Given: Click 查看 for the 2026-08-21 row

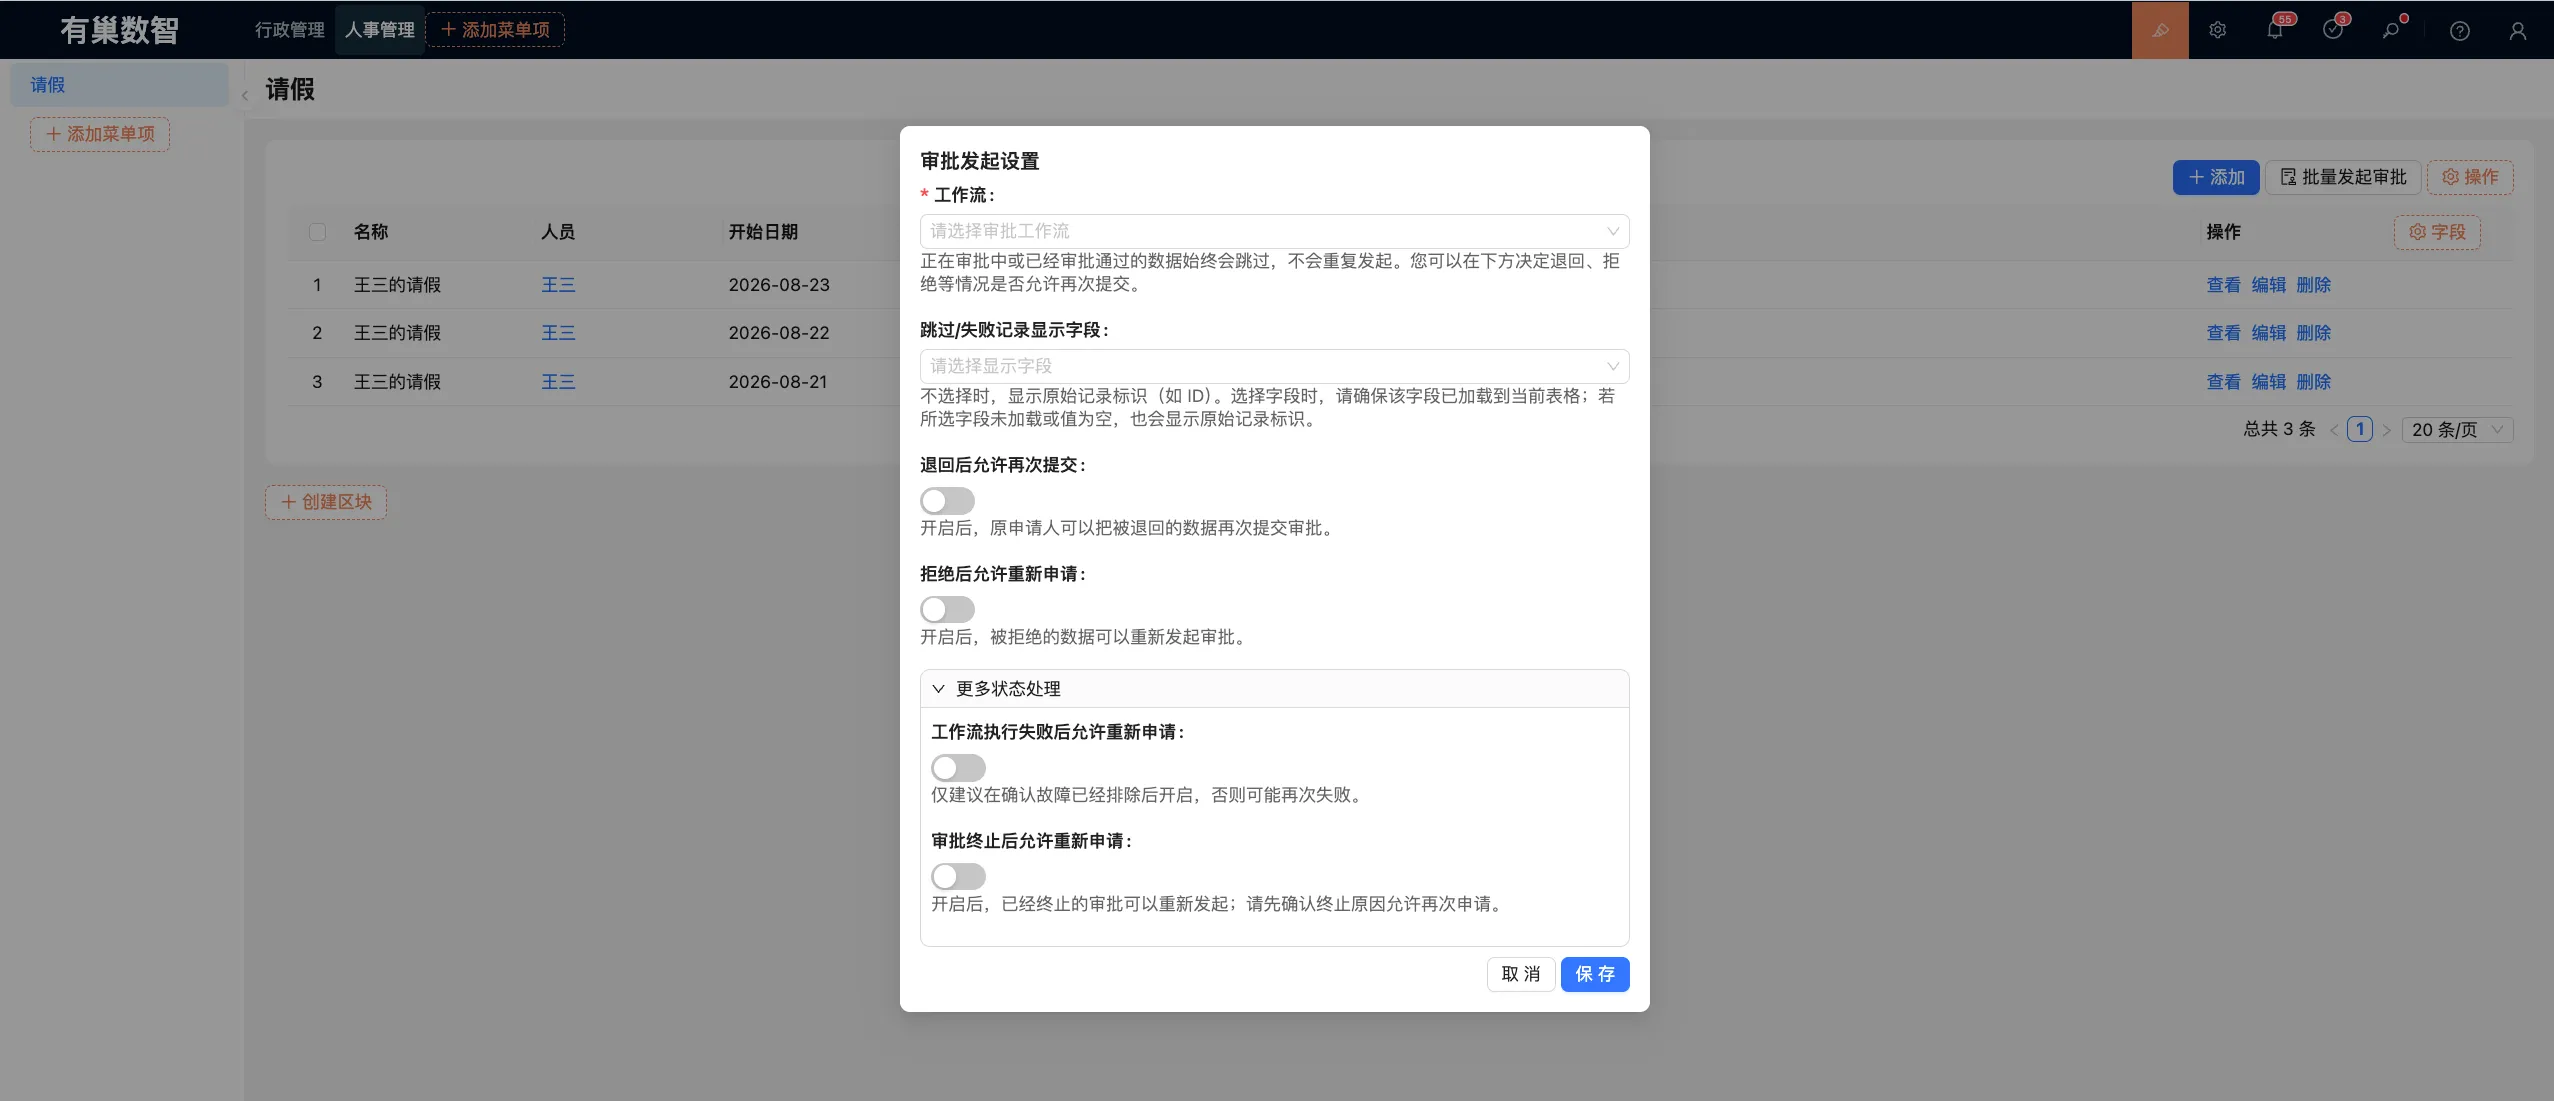Looking at the screenshot, I should 2224,382.
